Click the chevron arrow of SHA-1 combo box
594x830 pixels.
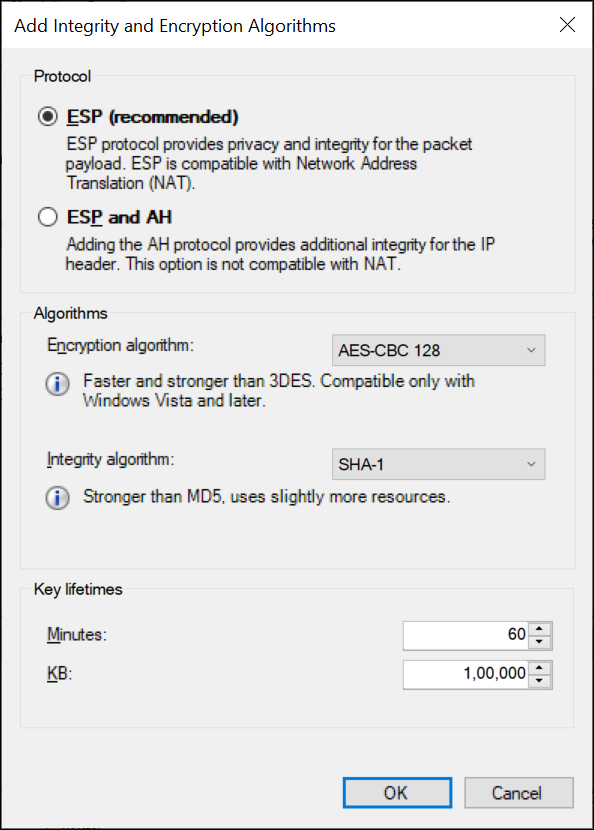click(531, 464)
